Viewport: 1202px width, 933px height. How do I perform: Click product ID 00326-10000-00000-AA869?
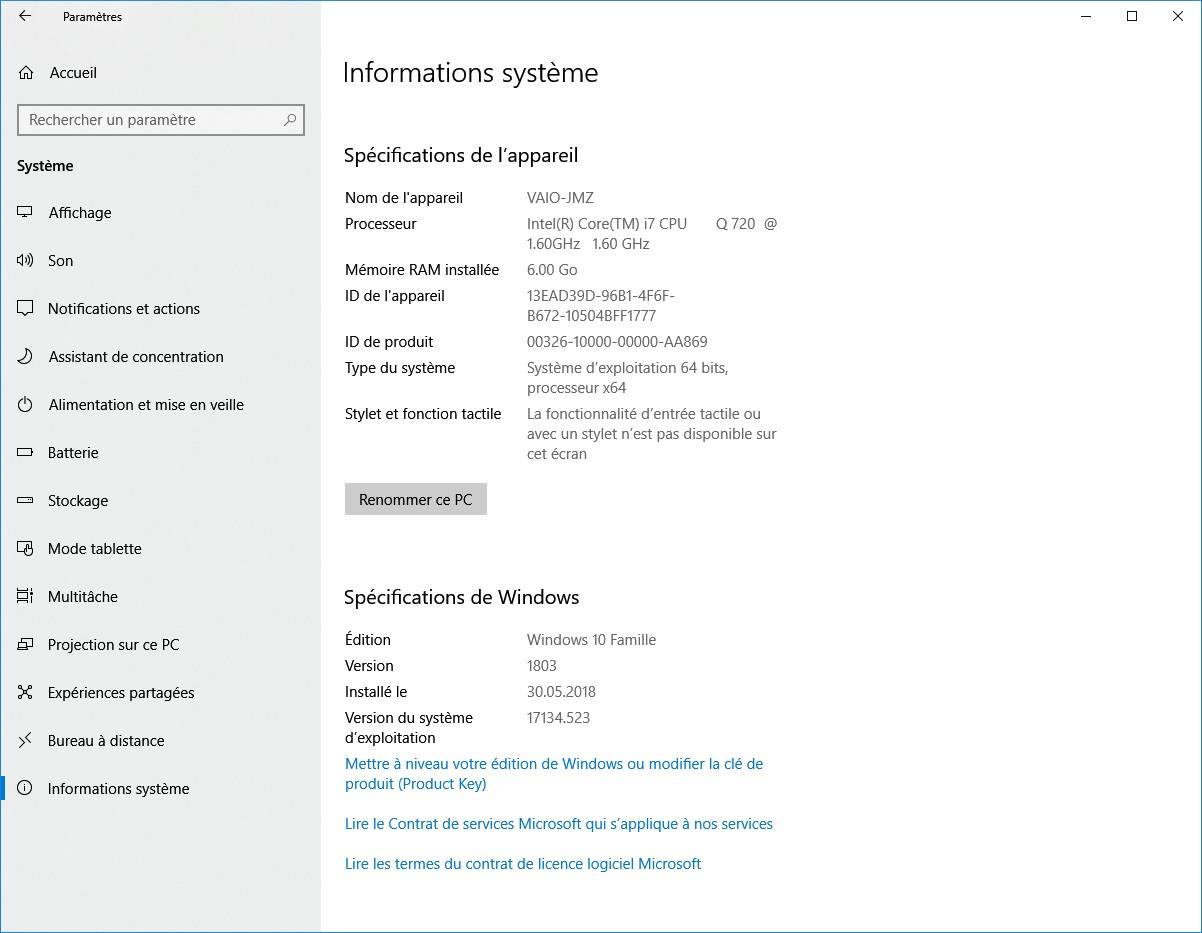[617, 342]
